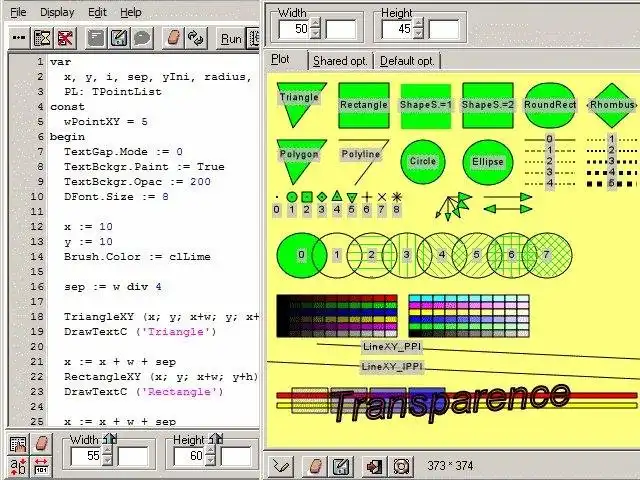
Task: Decrease the top Height value of 45
Action: coord(418,33)
